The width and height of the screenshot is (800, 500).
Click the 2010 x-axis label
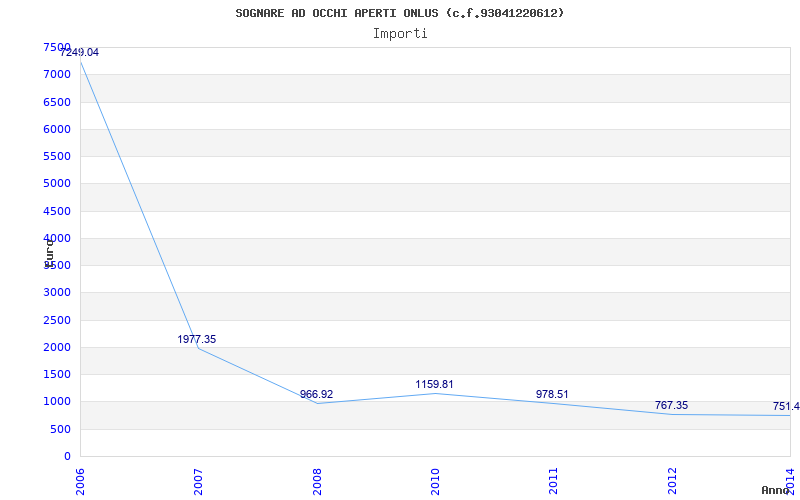pyautogui.click(x=435, y=481)
